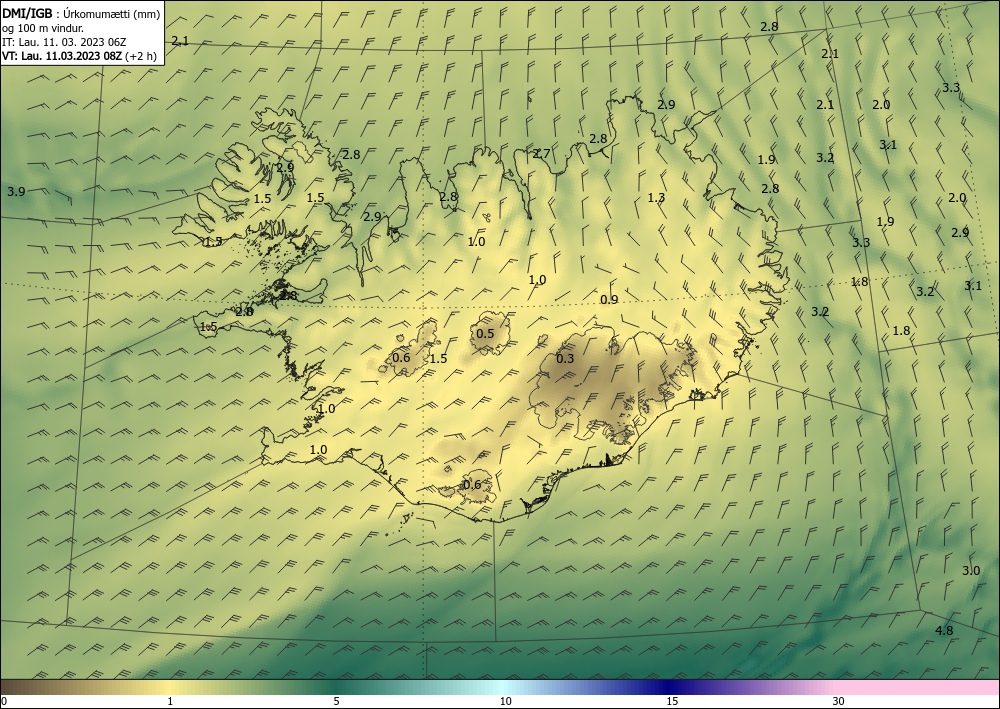This screenshot has height=709, width=1000.
Task: Select the 'VT: Lau. 11.03.2023 08Z (+2 h)' line
Action: (79, 56)
